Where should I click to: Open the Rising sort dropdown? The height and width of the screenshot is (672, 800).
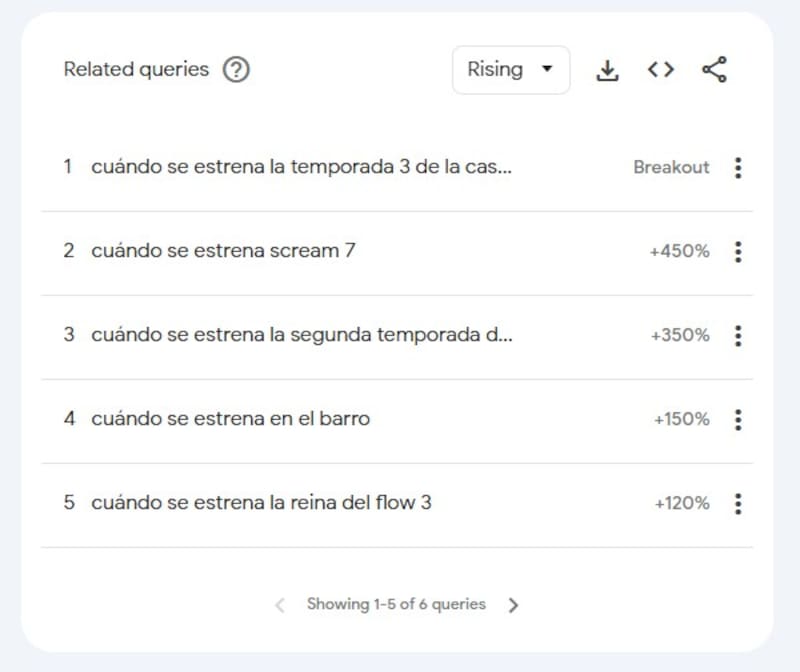coord(510,70)
